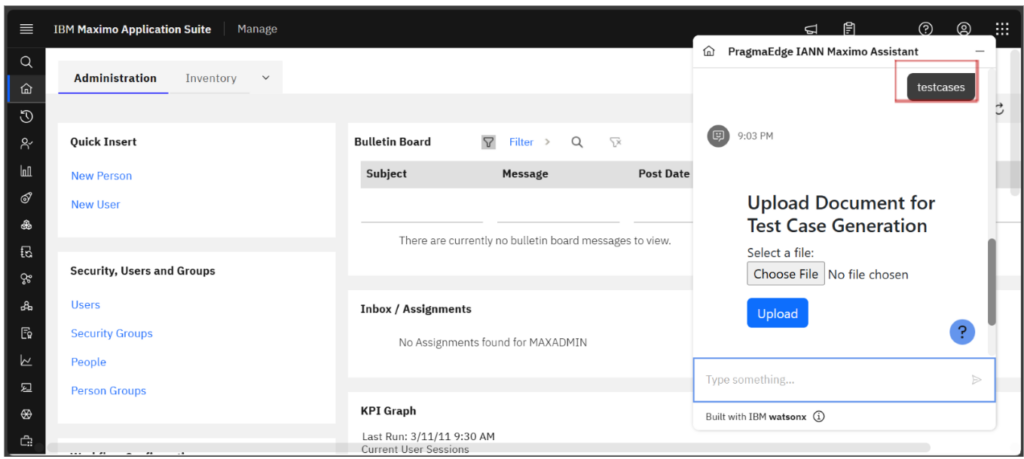Switch to the Inventory tab

(211, 78)
